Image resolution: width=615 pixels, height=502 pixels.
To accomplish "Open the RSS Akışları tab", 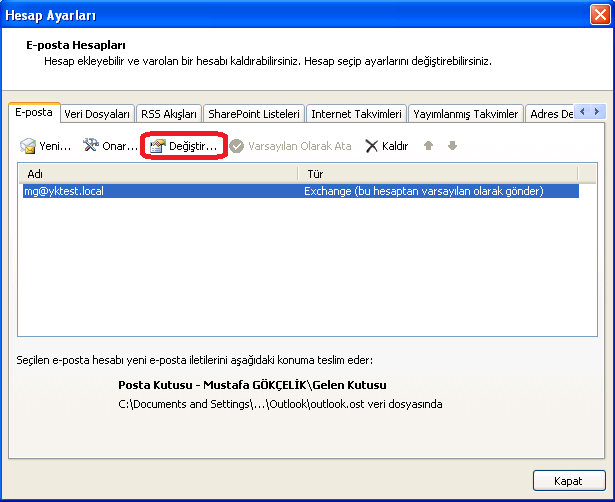I will 169,114.
